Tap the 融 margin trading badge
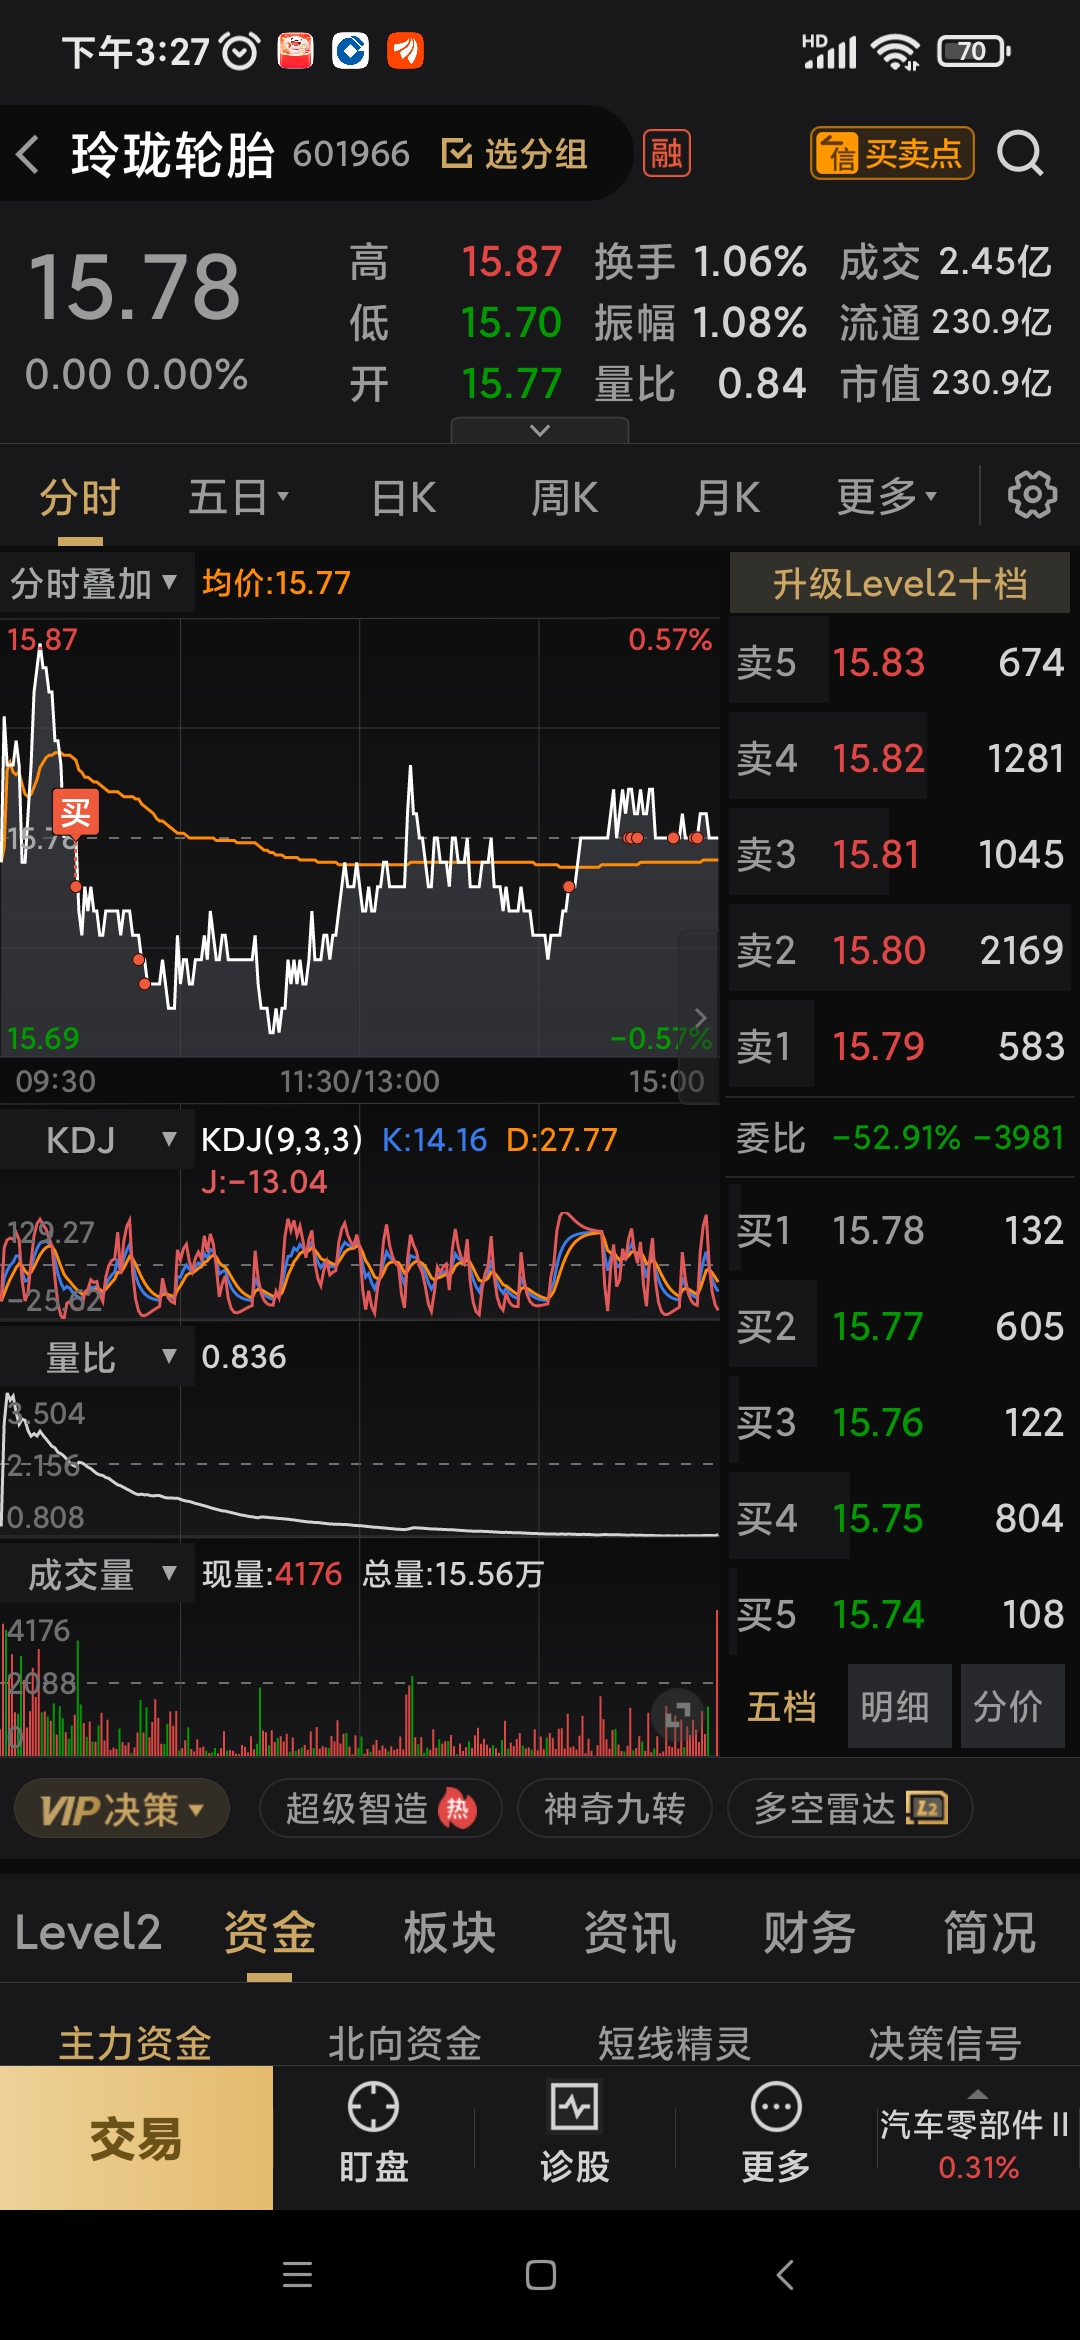 coord(666,153)
